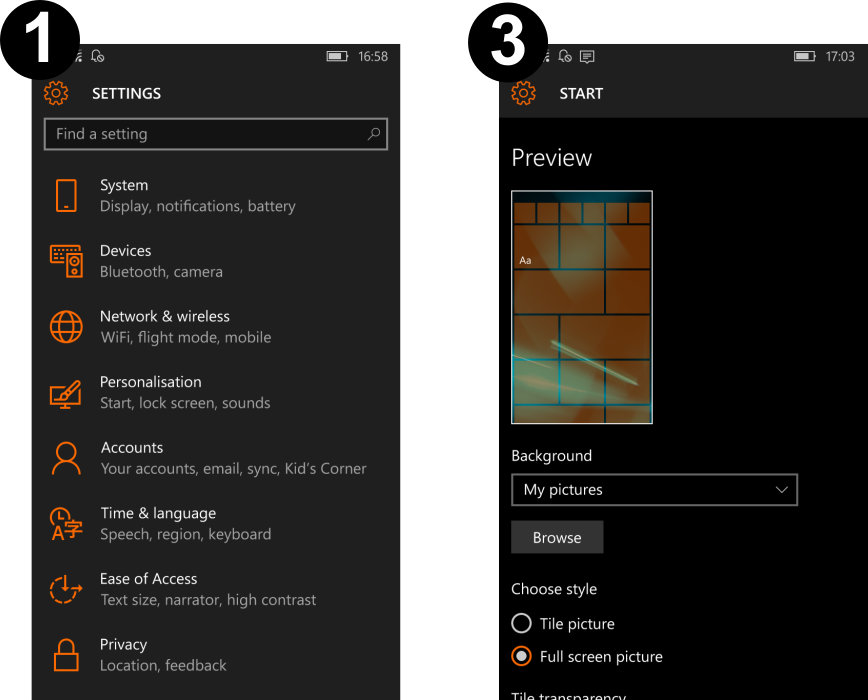The image size is (868, 700).
Task: Click 'Your accounts, email, sync, Kid's Corner' text
Action: pyautogui.click(x=234, y=469)
